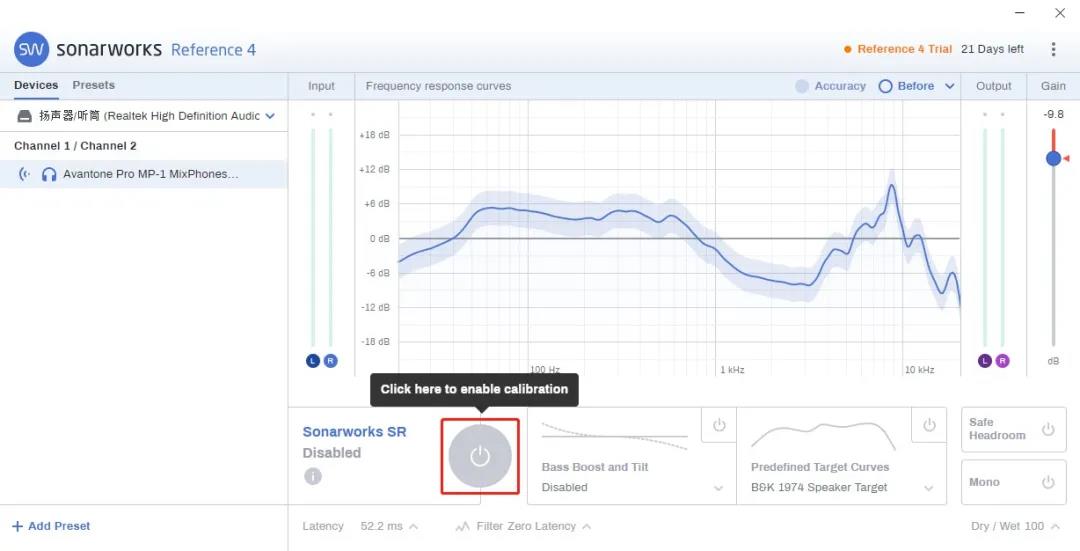Click the target curve preview graphic
This screenshot has width=1080, height=551.
pyautogui.click(x=823, y=436)
